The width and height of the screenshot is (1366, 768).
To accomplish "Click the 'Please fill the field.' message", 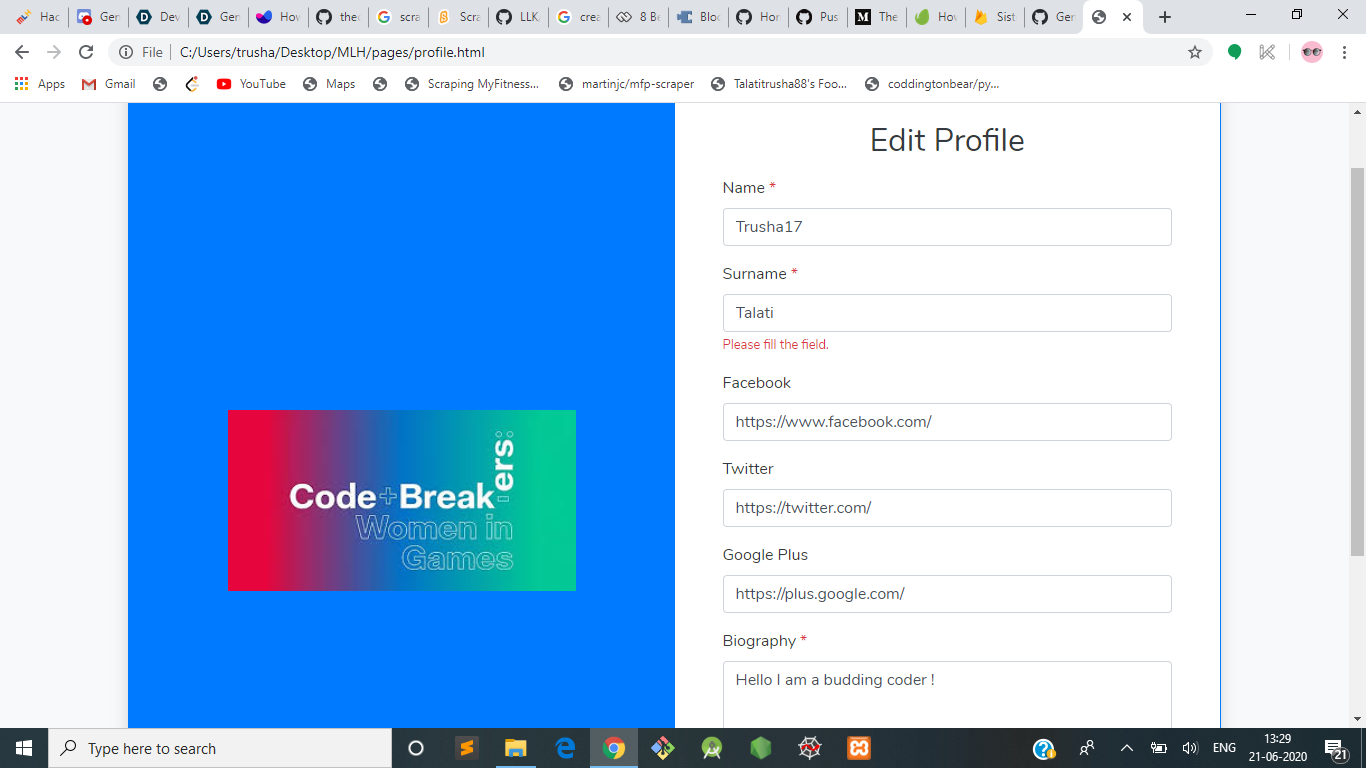I will pyautogui.click(x=776, y=344).
